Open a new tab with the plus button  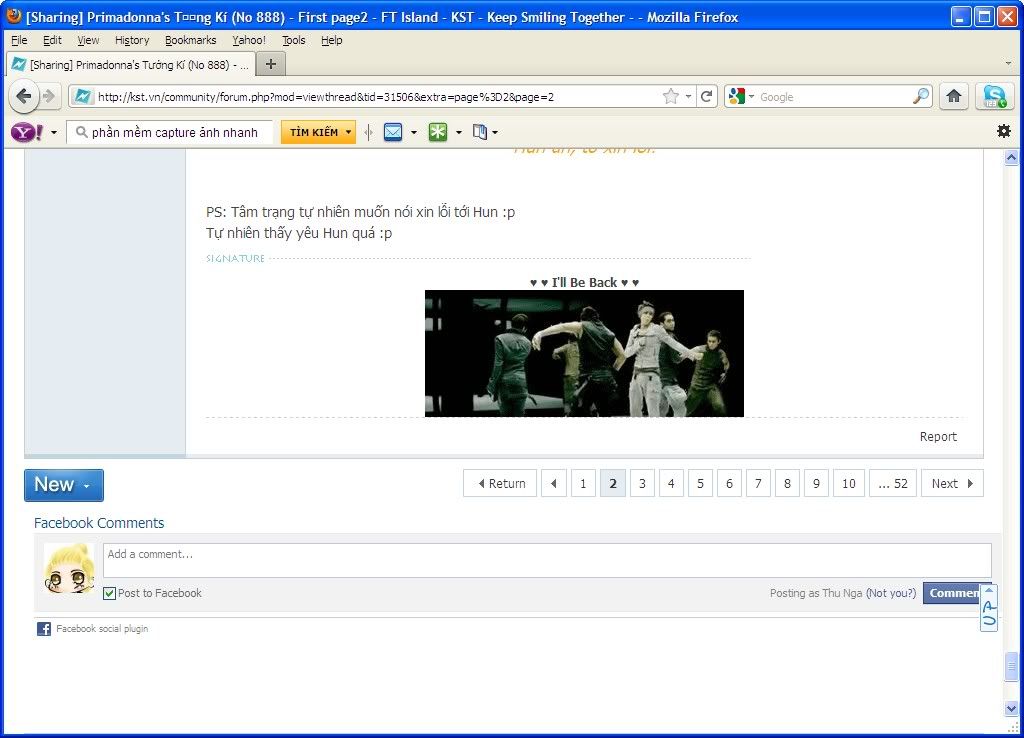coord(270,64)
